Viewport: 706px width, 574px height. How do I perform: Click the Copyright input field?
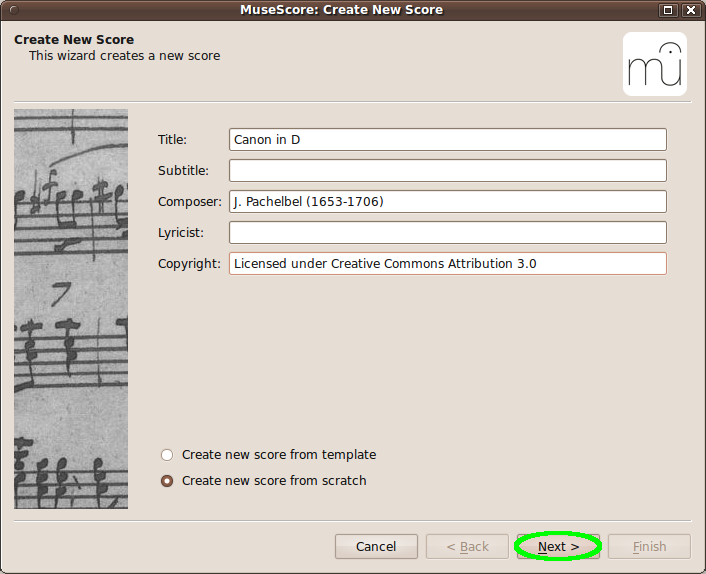click(448, 263)
